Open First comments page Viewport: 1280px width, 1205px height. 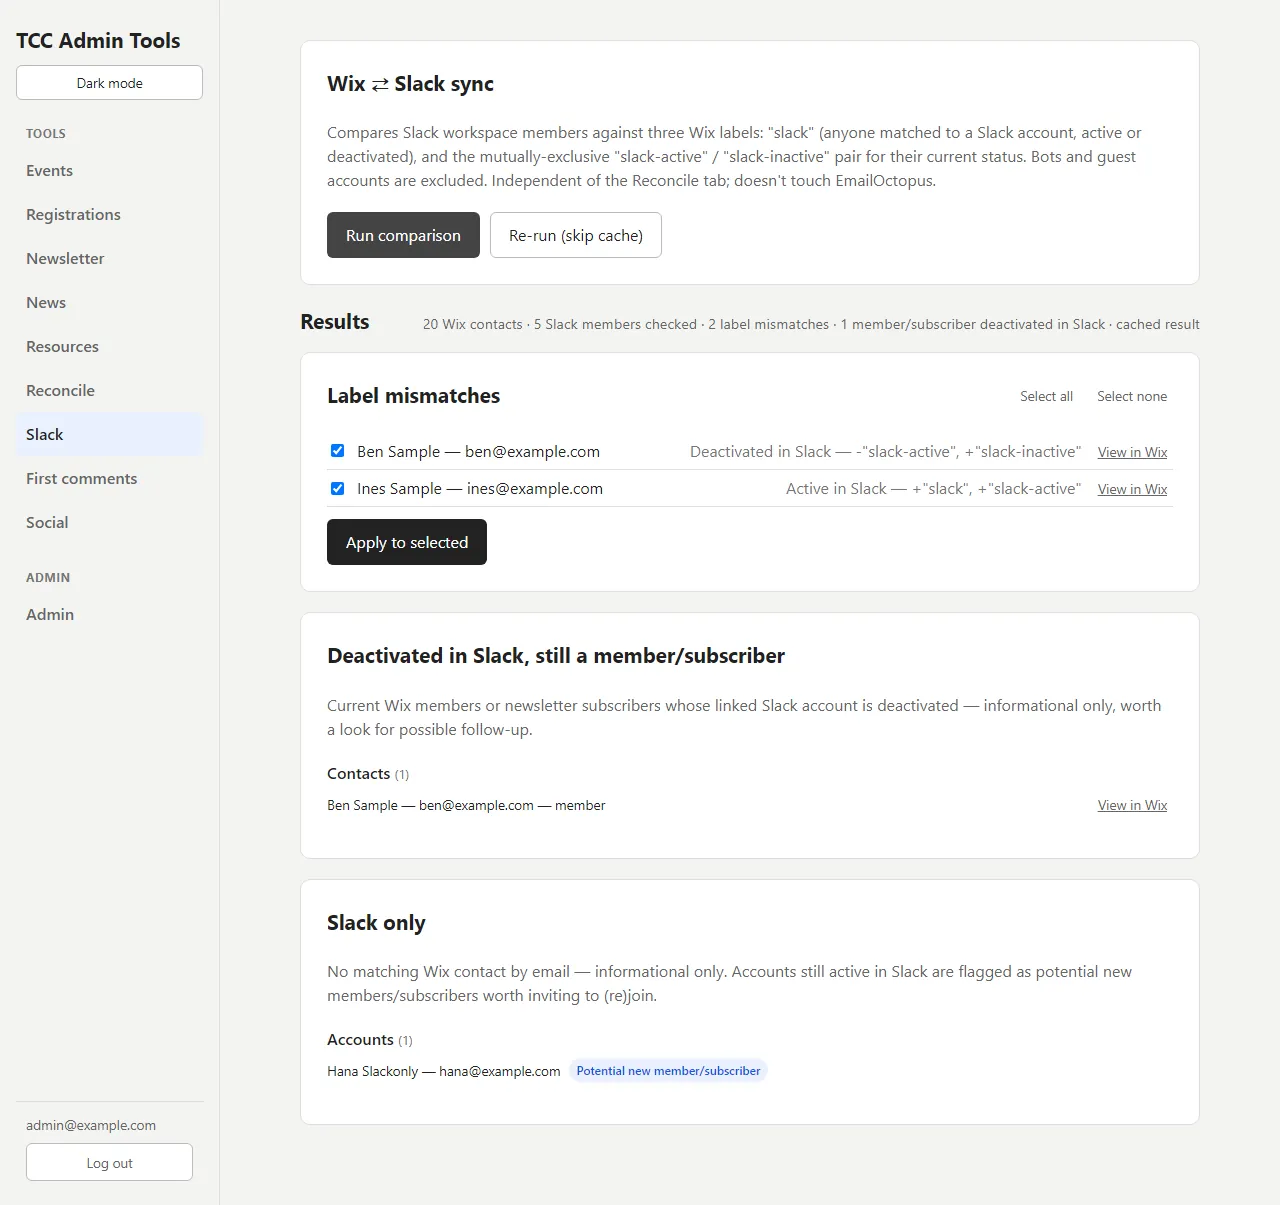pyautogui.click(x=109, y=479)
